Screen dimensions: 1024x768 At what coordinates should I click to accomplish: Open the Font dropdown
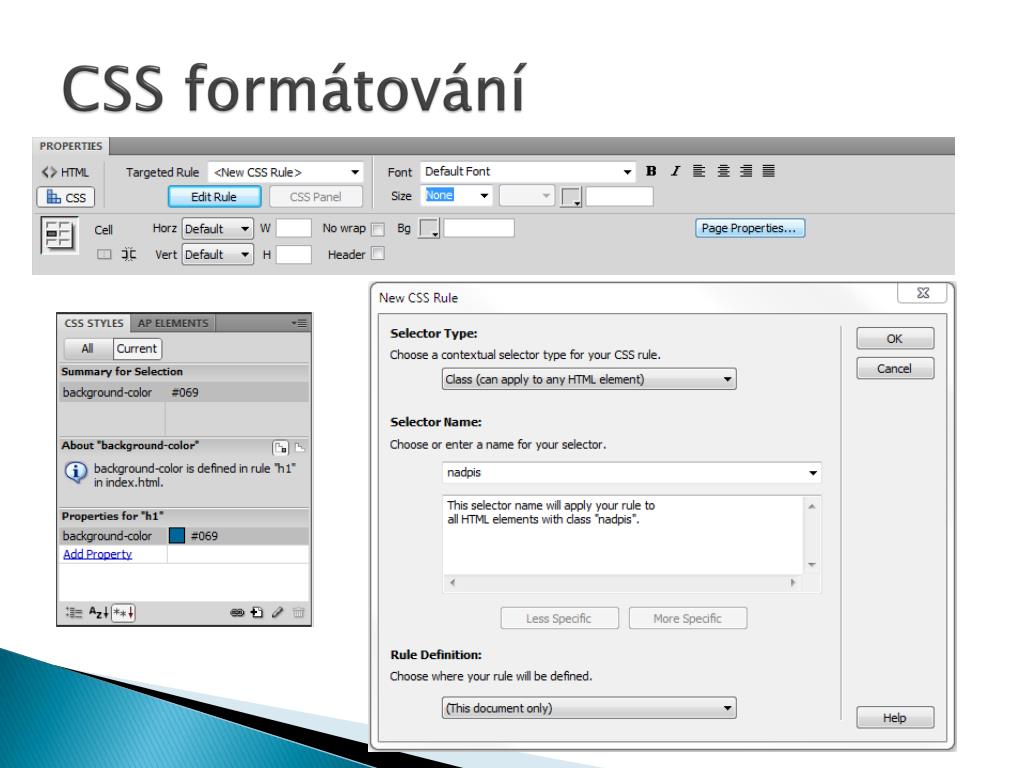527,172
